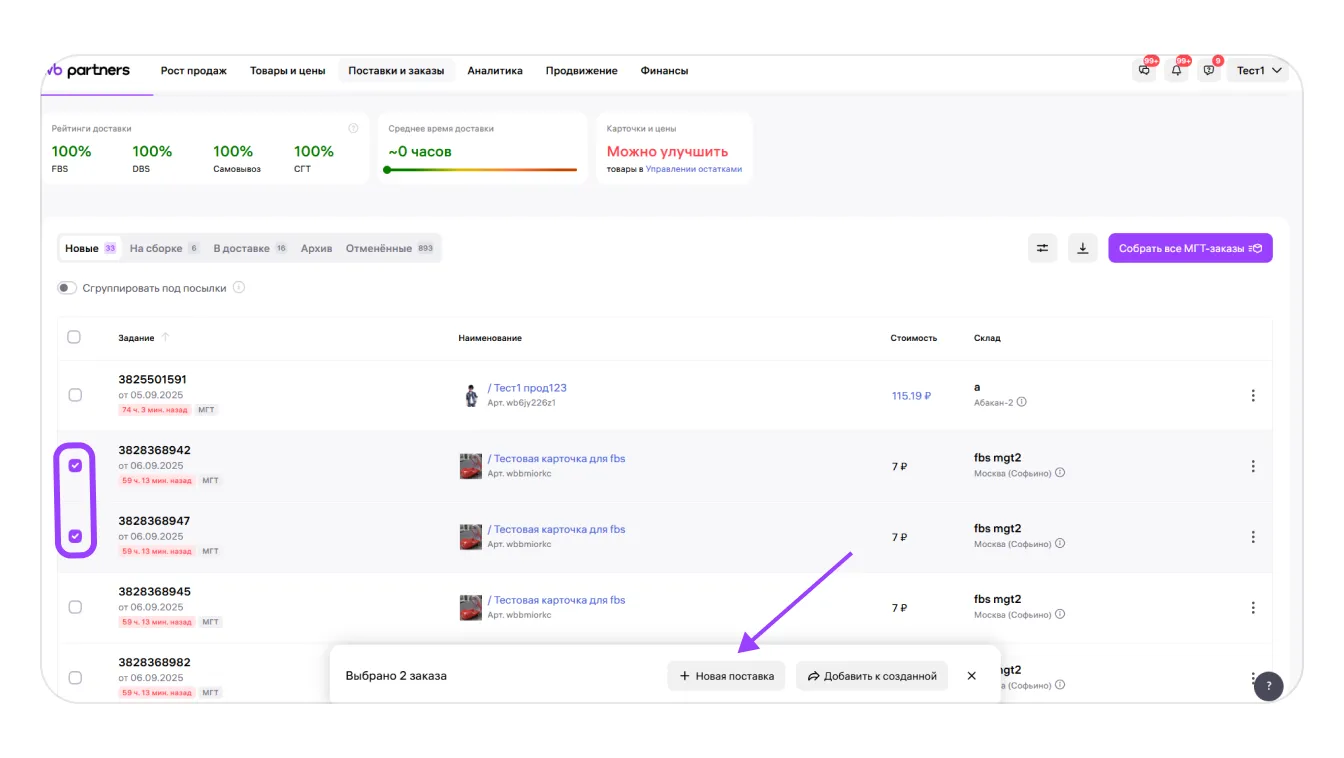Check the checkbox for order 3828368945
This screenshot has height=758, width=1344.
[x=75, y=607]
